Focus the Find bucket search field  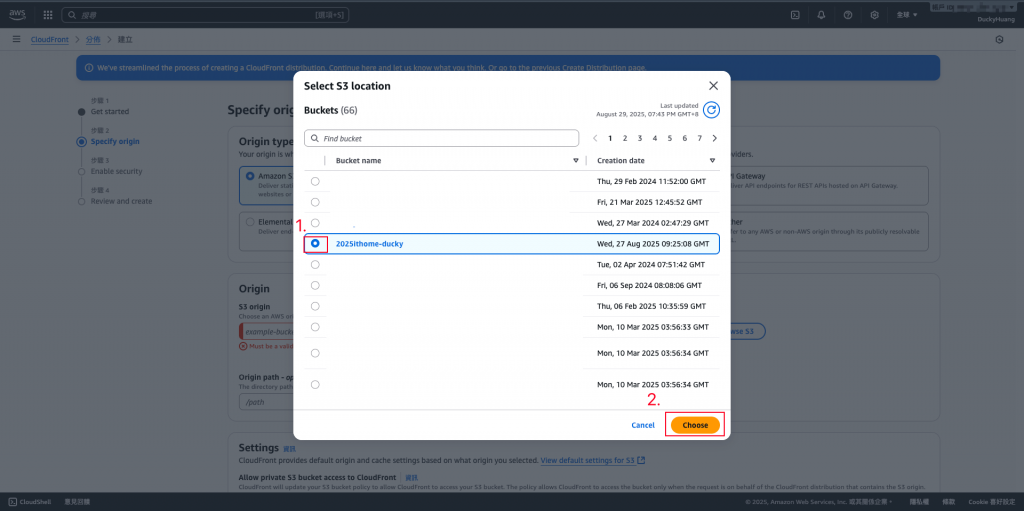(441, 139)
